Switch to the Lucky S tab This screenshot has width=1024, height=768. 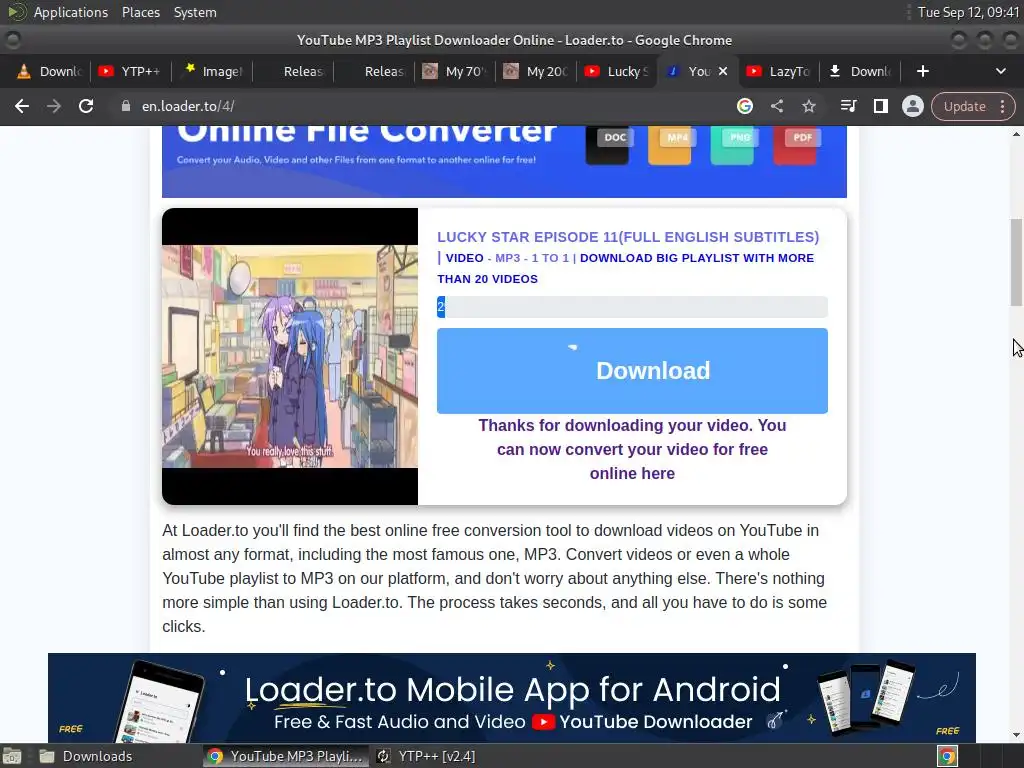click(617, 71)
